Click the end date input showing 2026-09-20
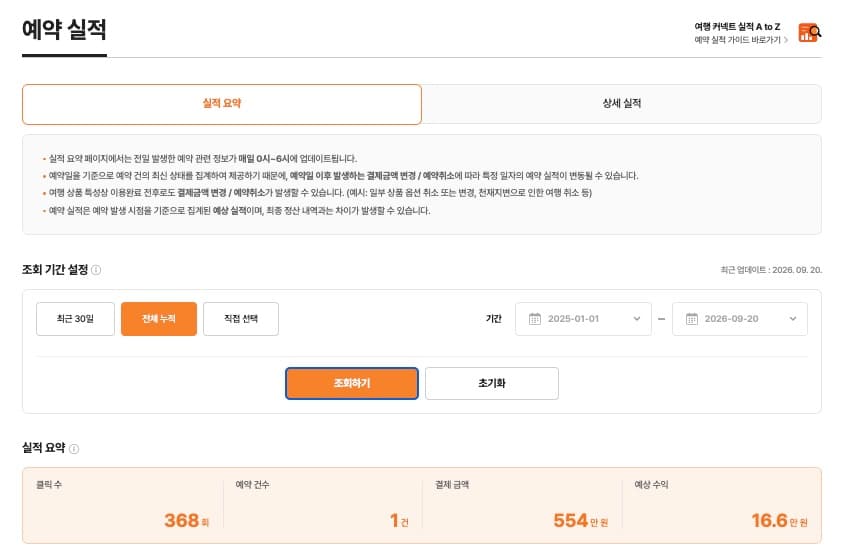This screenshot has height=560, width=842. pyautogui.click(x=739, y=319)
